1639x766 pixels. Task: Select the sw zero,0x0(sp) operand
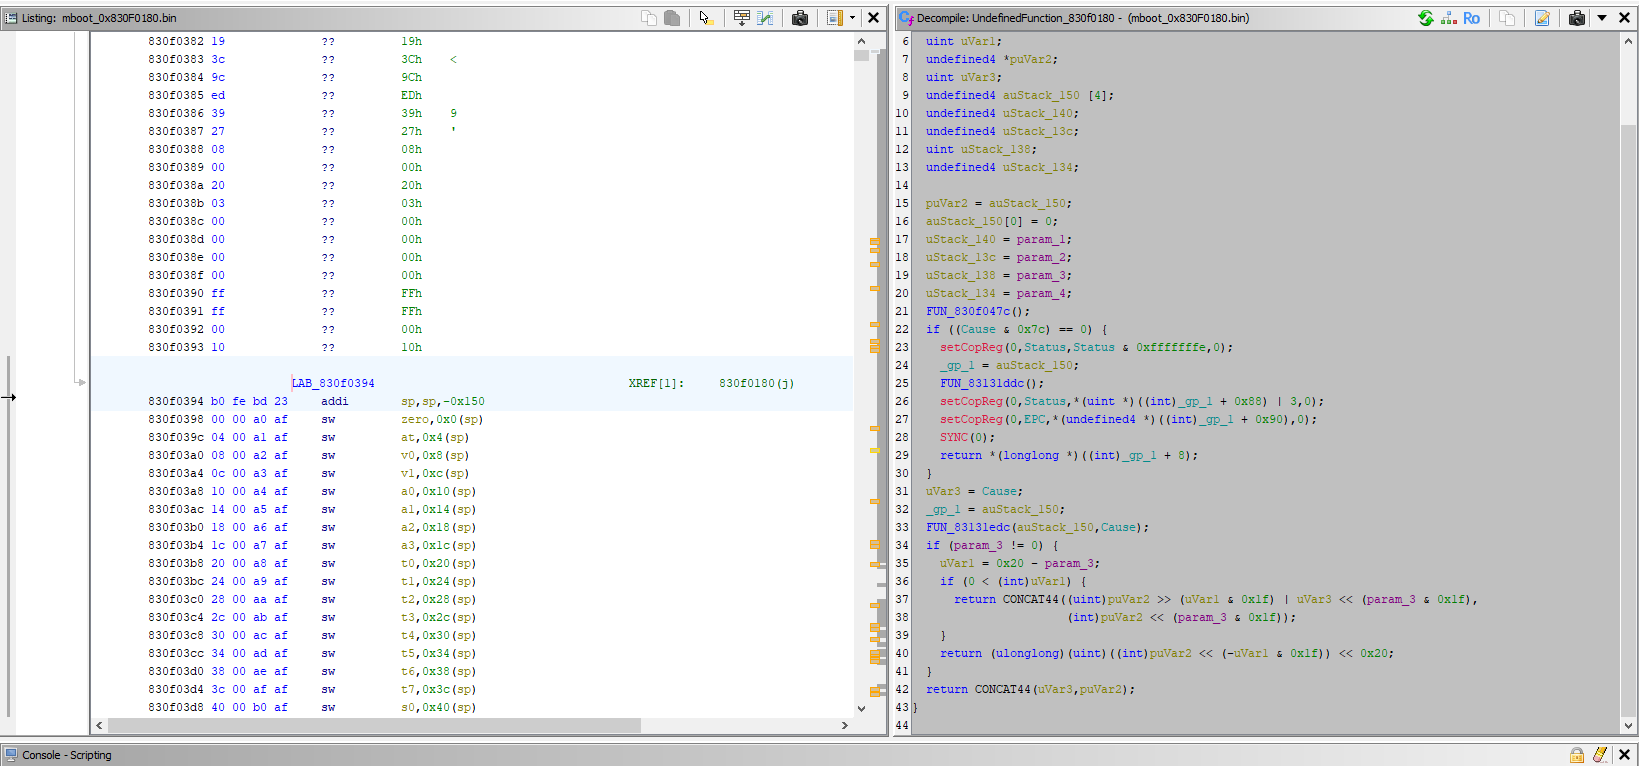click(441, 419)
